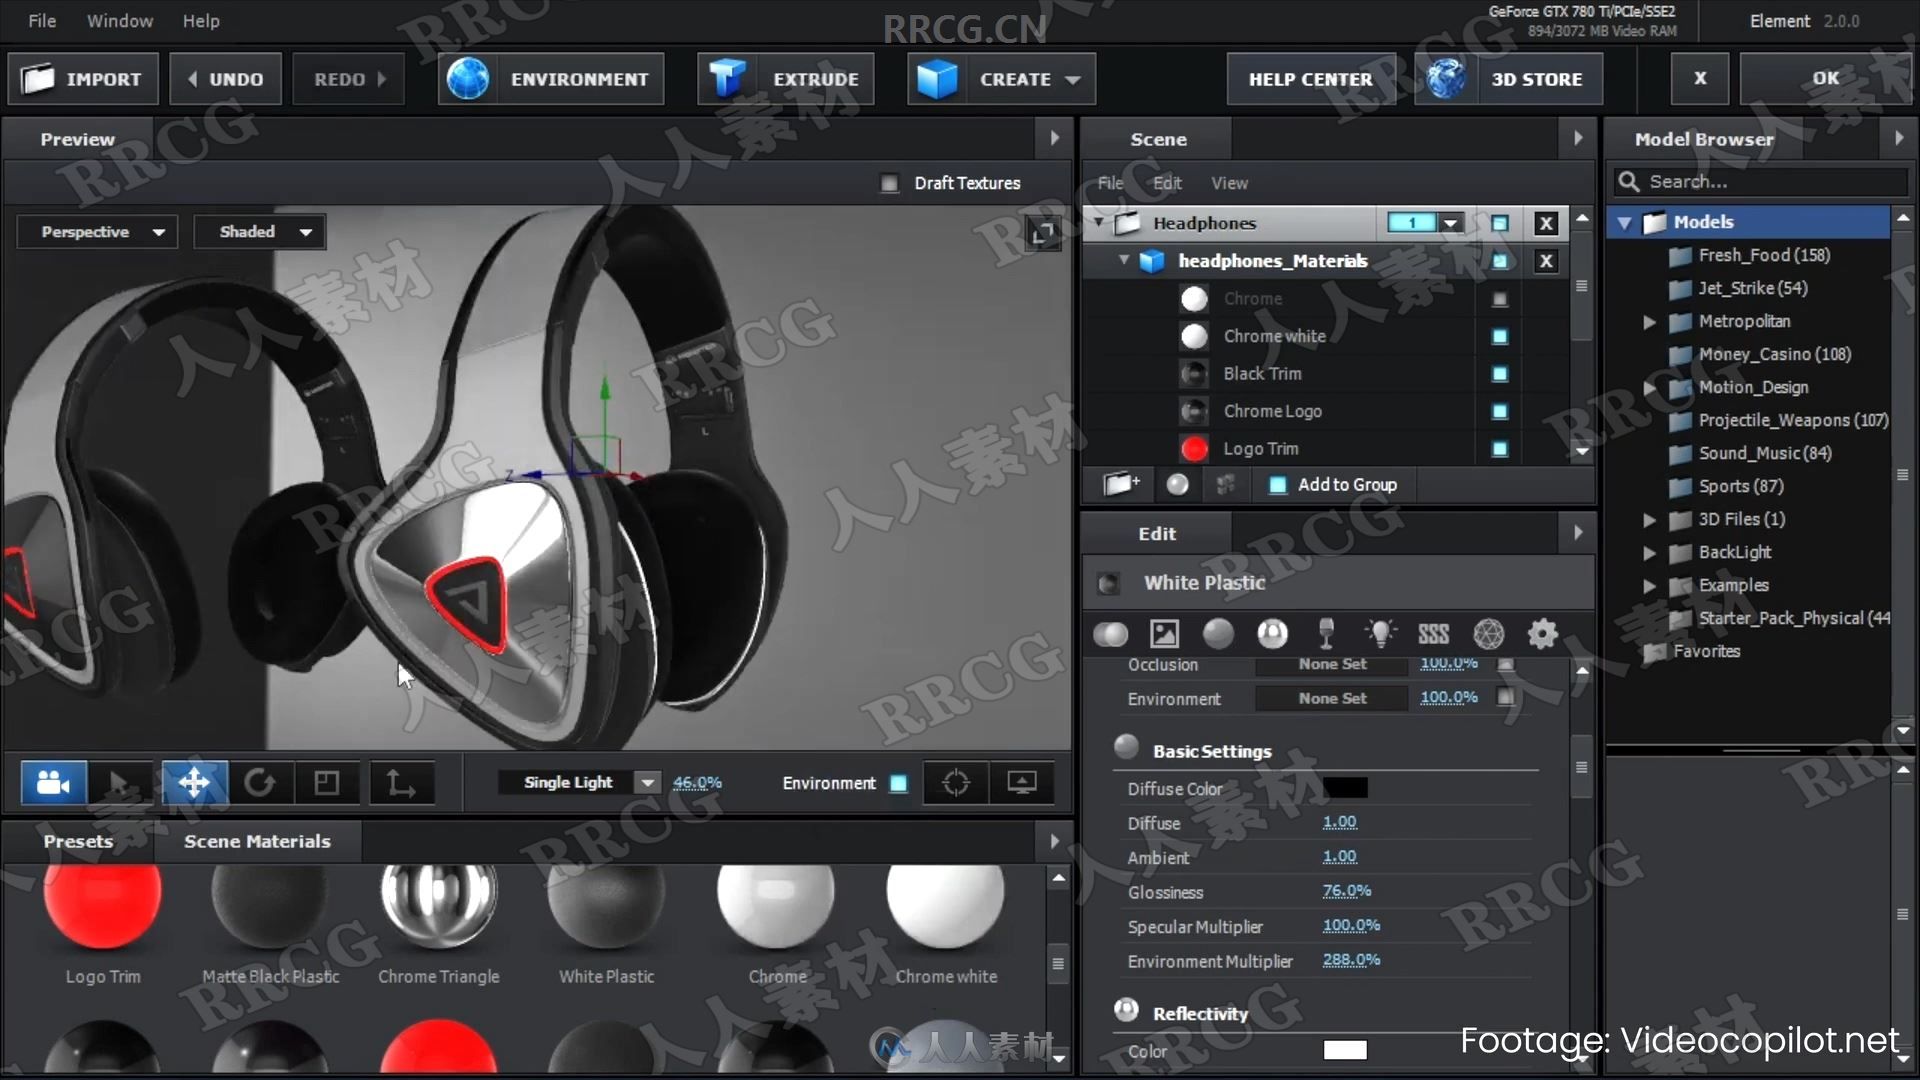Screen dimensions: 1920x1080
Task: Toggle visibility of the Headphones group
Action: pyautogui.click(x=1500, y=223)
